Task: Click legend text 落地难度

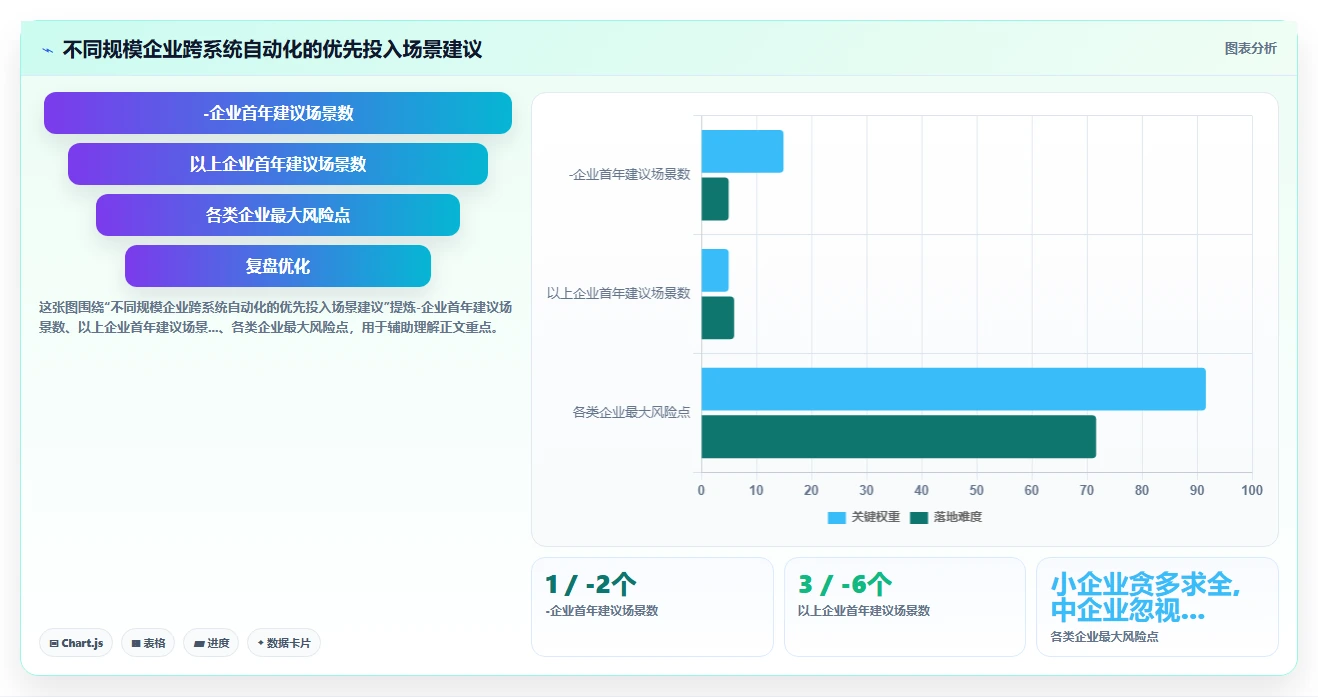Action: (x=958, y=518)
